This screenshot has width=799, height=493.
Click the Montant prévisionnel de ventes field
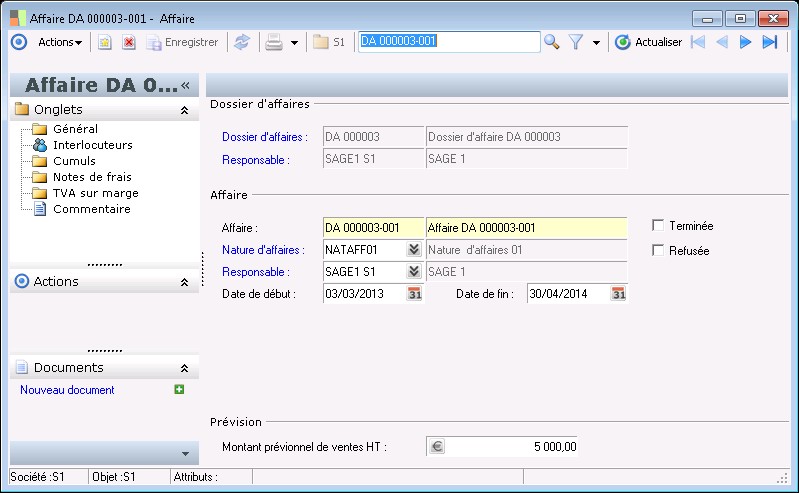pyautogui.click(x=512, y=447)
